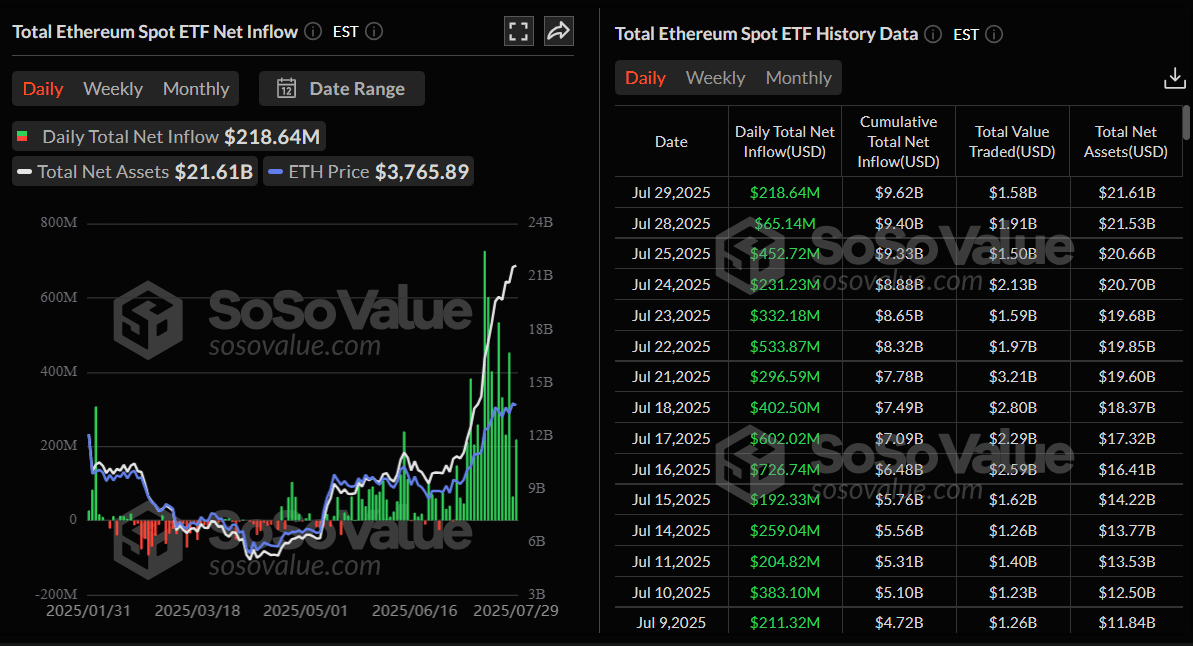Expand the Net Inflow chart to fullscreen
The width and height of the screenshot is (1193, 646).
(x=518, y=31)
